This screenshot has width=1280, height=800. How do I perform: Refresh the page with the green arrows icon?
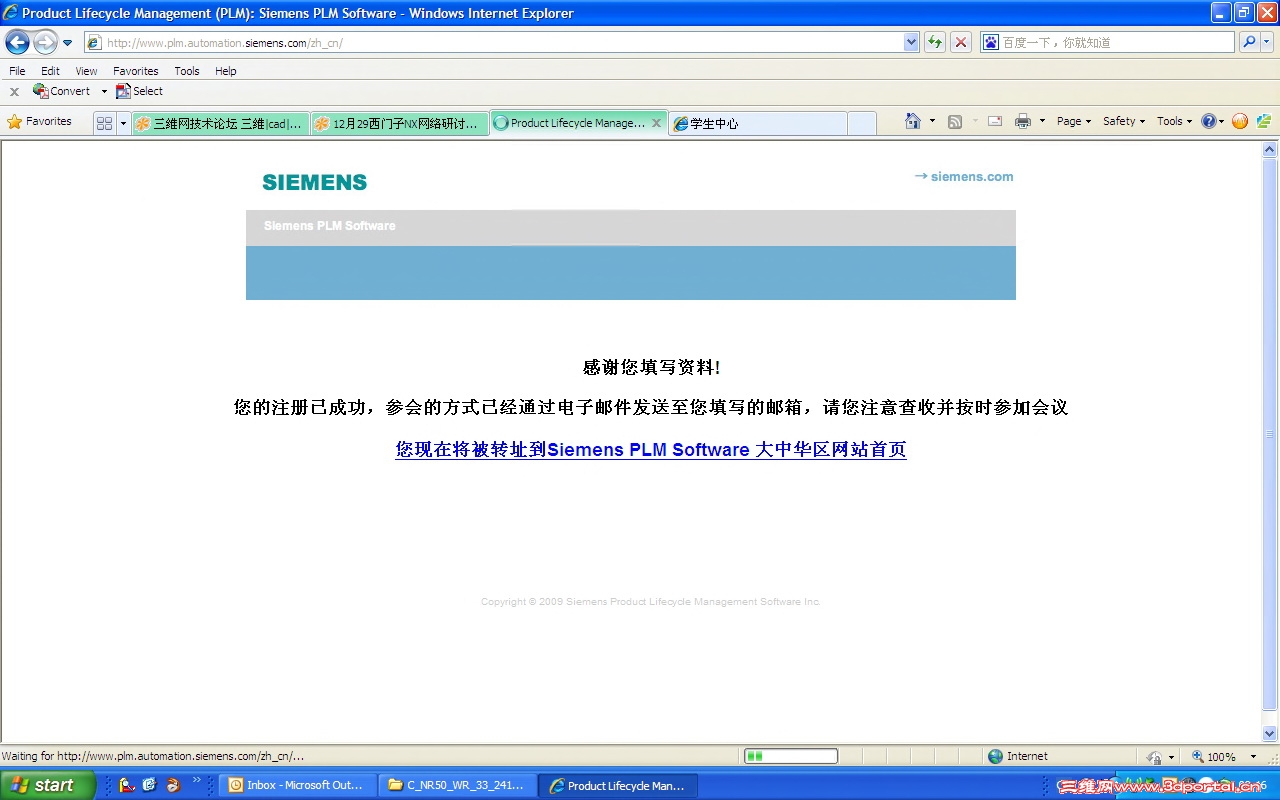pos(935,42)
